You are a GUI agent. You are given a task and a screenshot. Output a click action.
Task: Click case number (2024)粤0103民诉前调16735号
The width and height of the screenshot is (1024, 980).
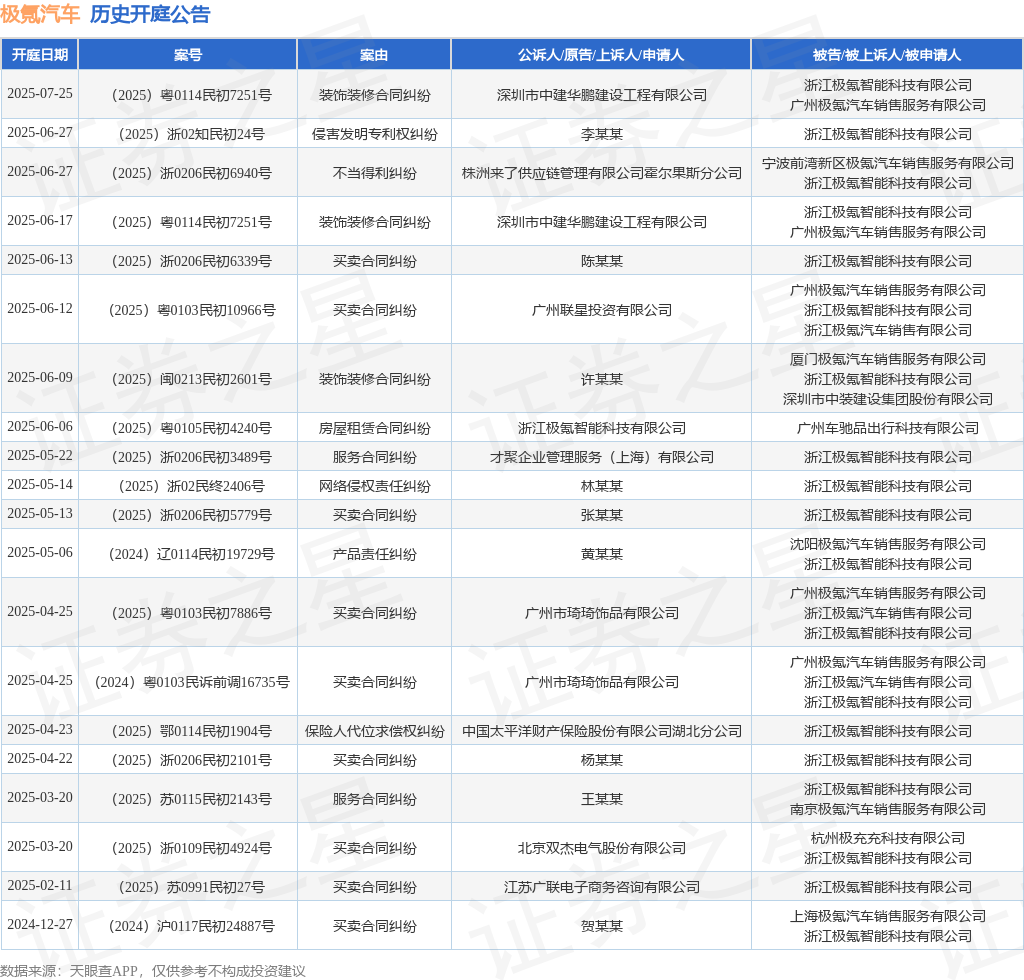(191, 682)
